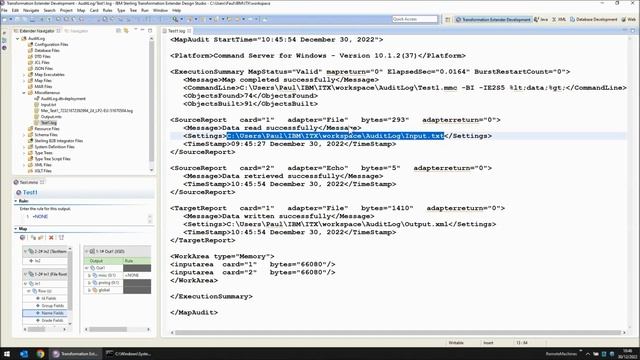
Task: Click Link with Editor icon in navigator
Action: [126, 31]
